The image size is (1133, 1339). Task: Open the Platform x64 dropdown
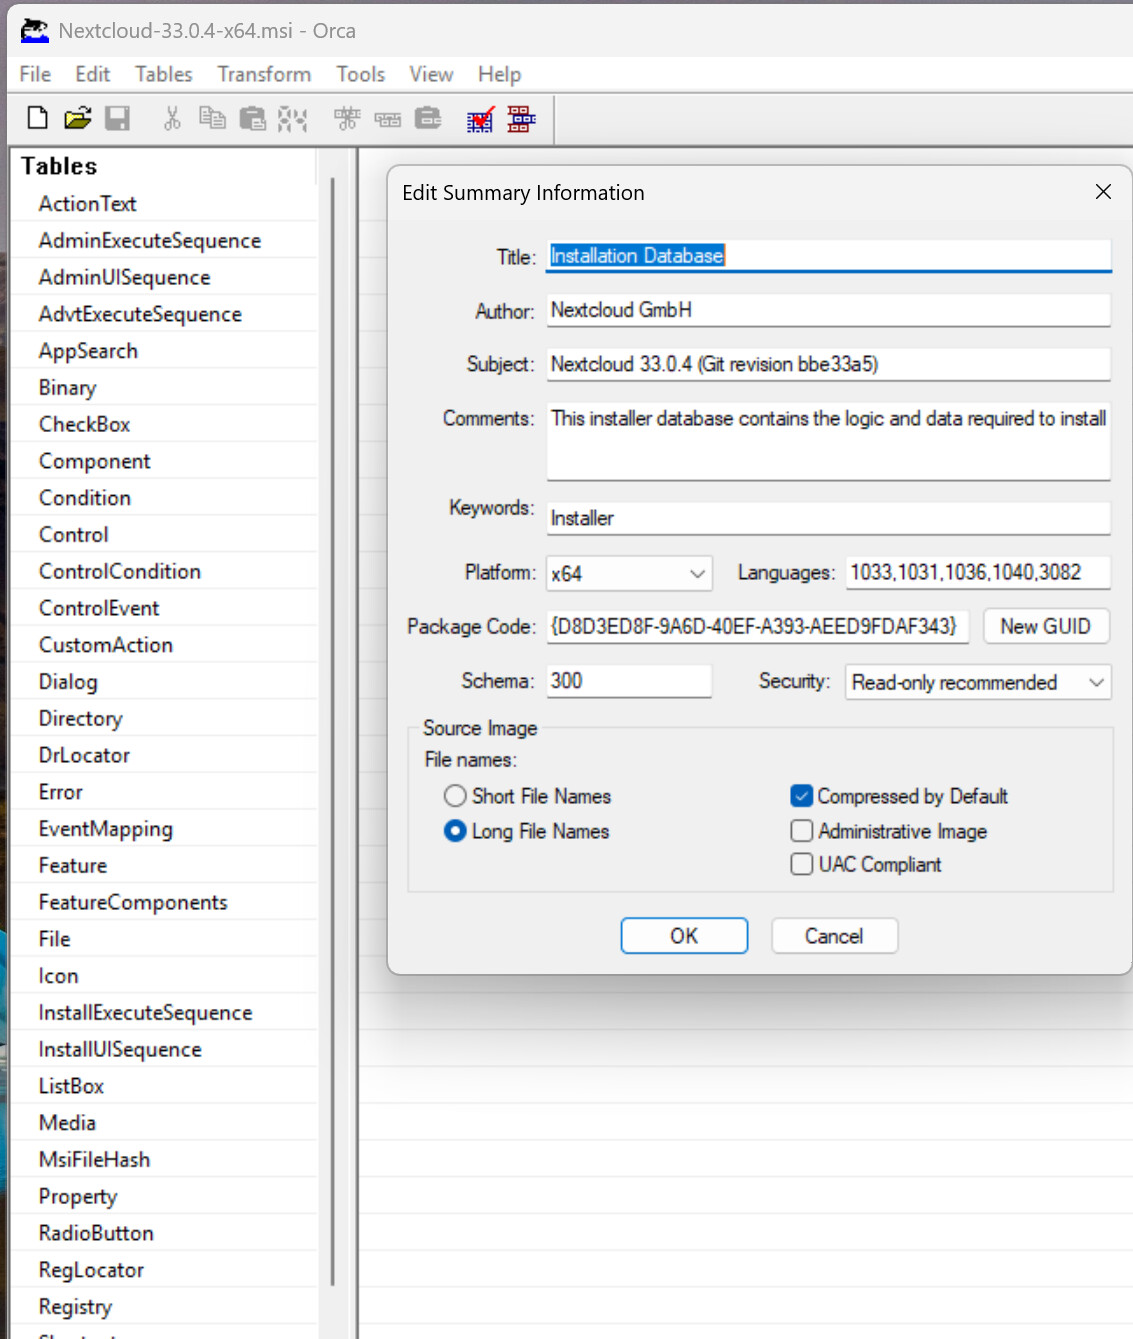[629, 573]
